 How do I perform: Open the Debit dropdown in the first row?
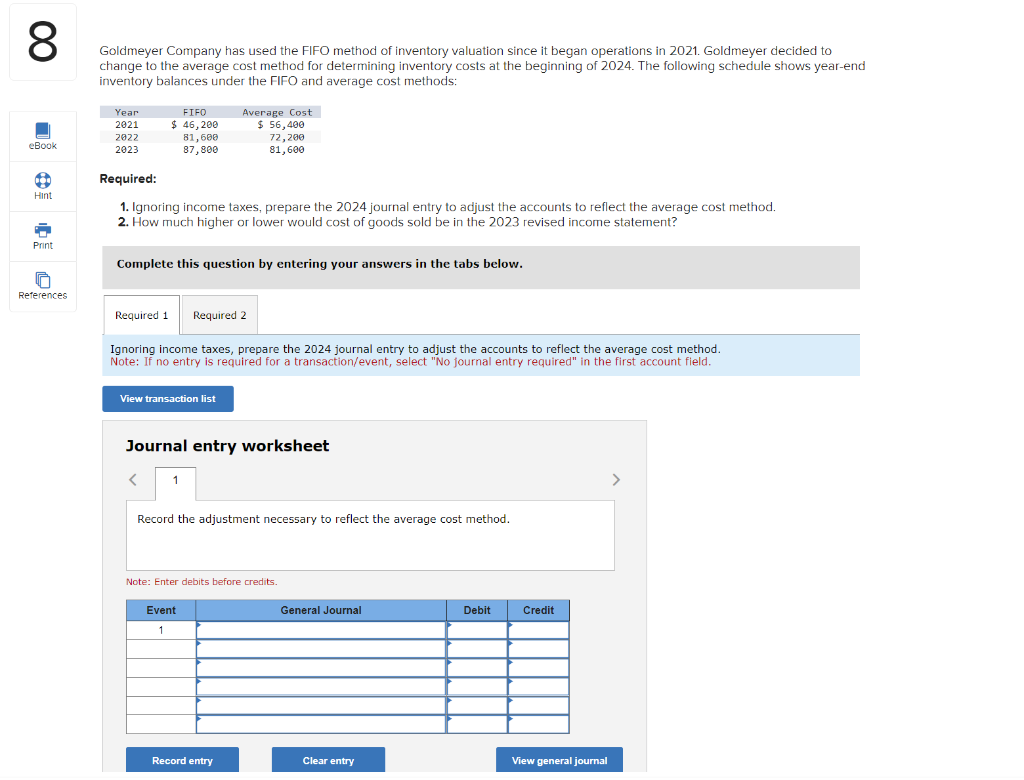tap(450, 629)
